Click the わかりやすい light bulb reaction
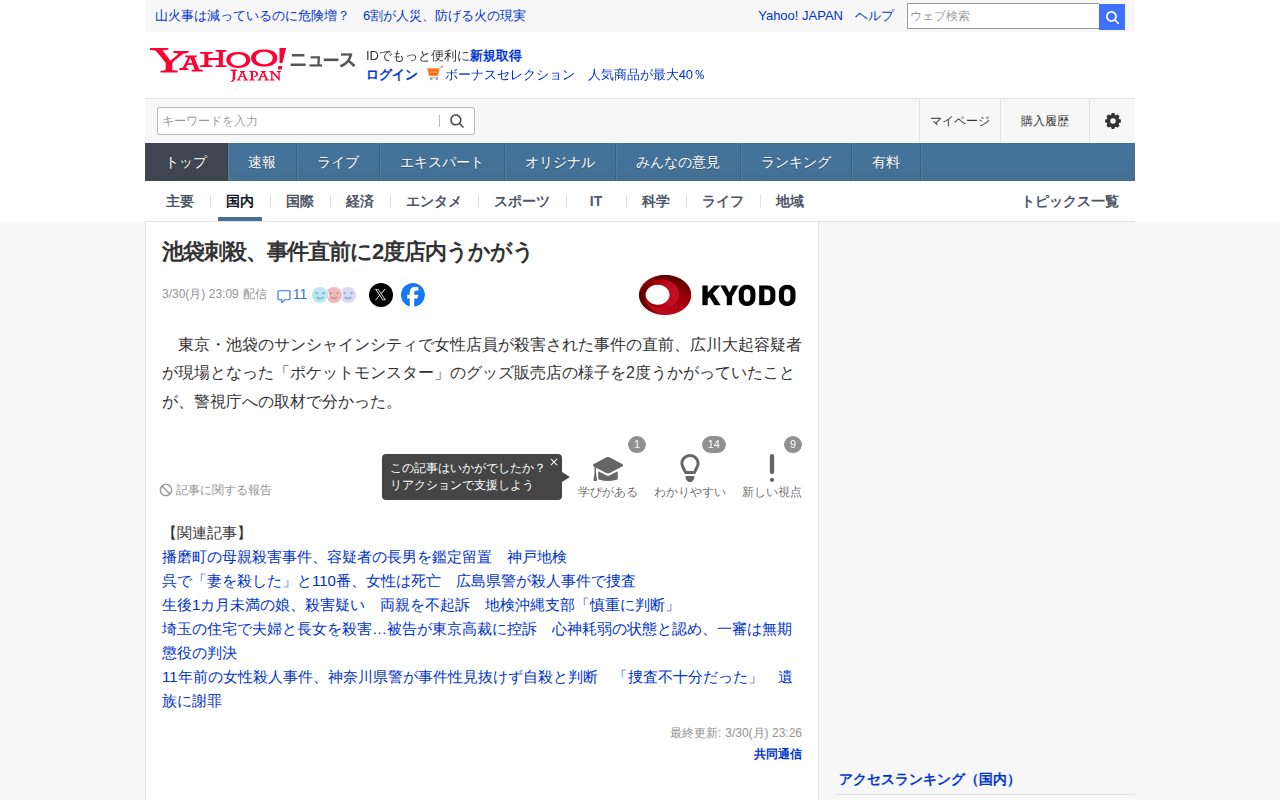This screenshot has height=800, width=1280. coord(690,476)
